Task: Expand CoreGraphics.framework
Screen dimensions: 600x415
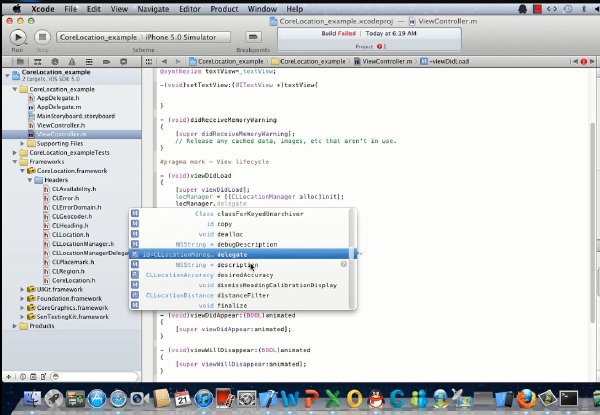Action: point(22,308)
